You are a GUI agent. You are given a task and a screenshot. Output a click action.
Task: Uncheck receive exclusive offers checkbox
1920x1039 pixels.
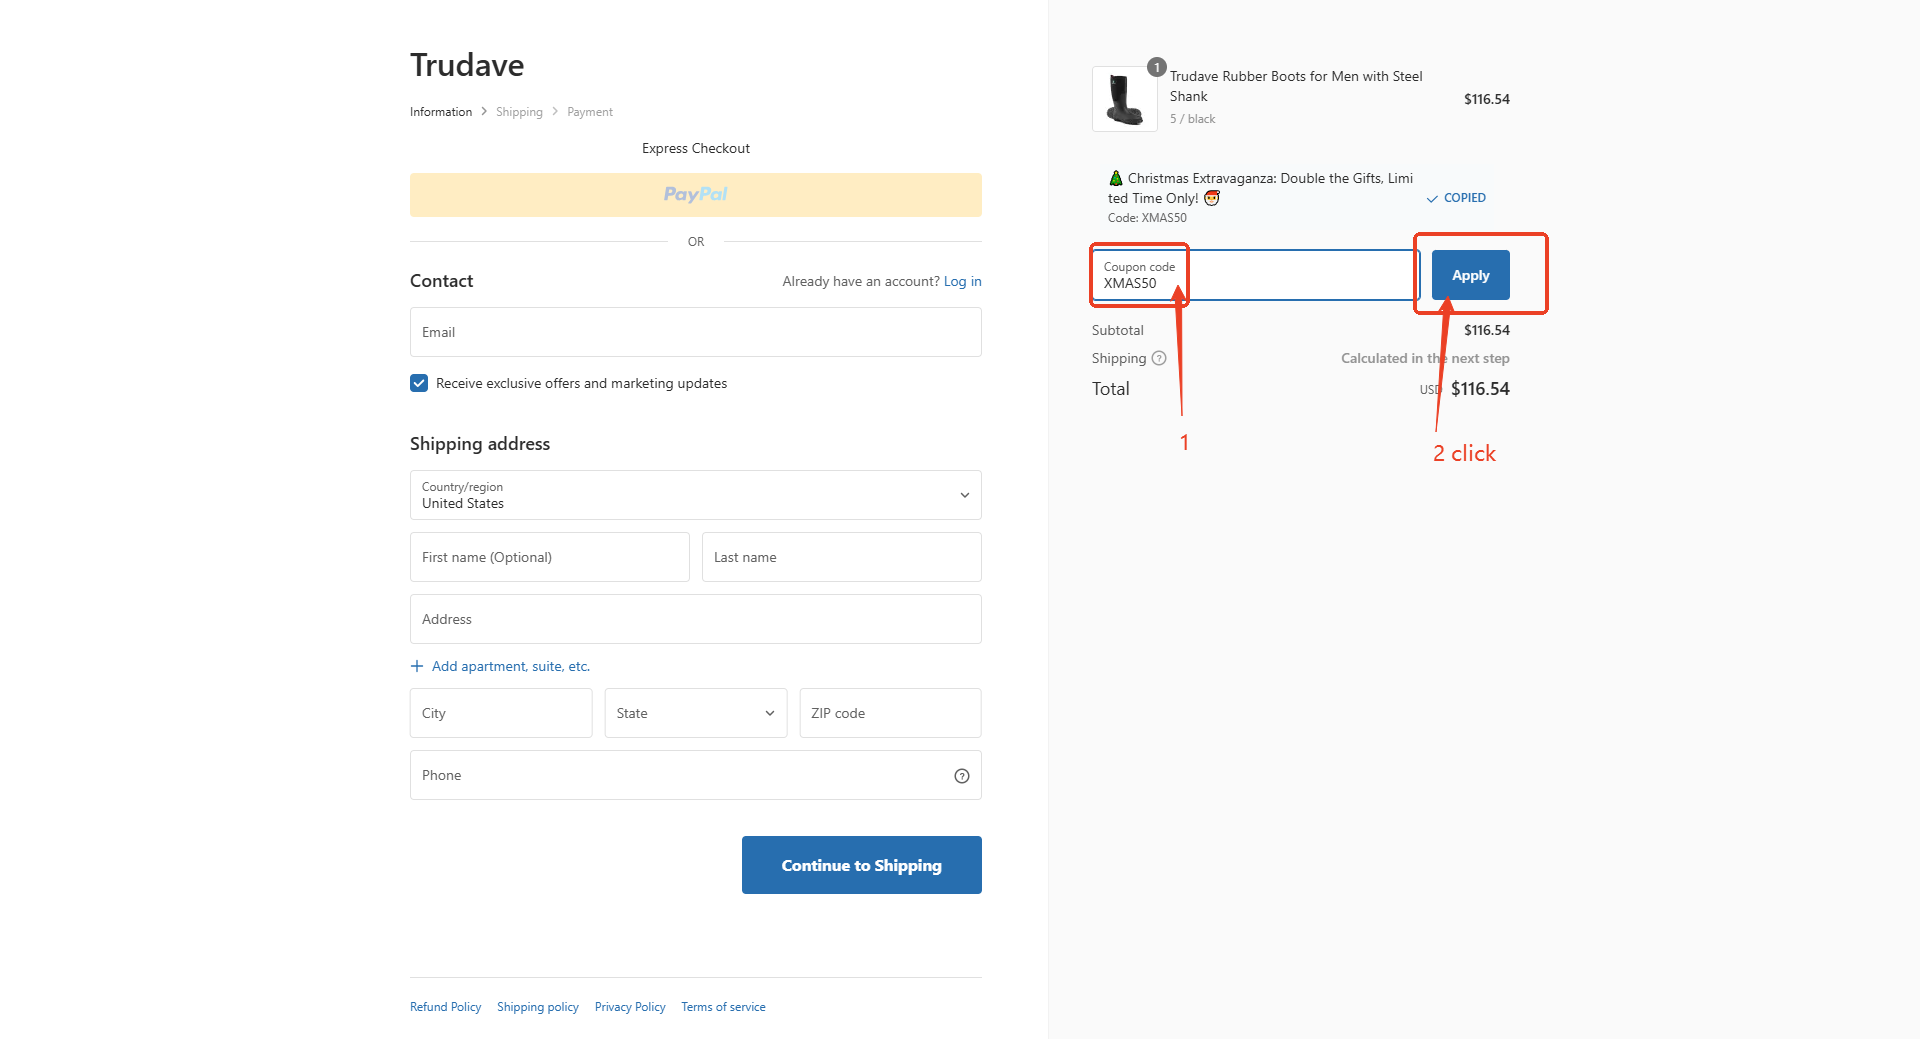point(419,383)
